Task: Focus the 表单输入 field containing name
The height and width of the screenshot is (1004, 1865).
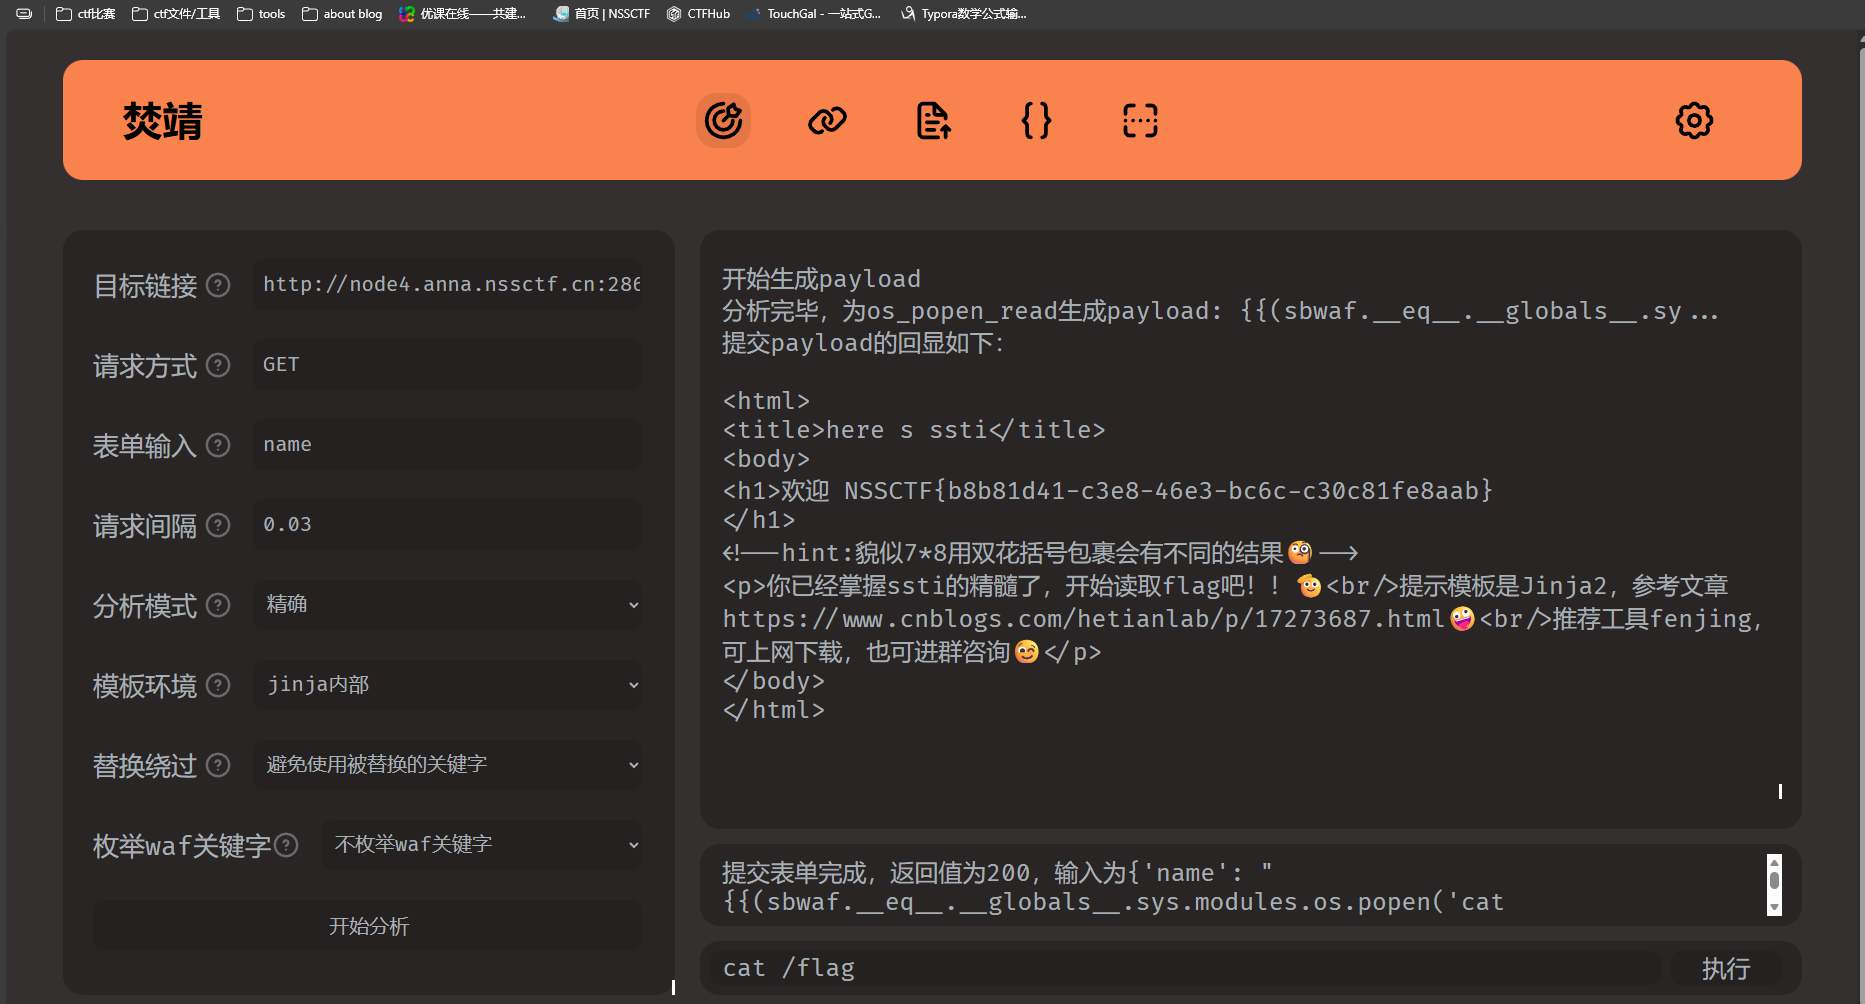Action: (x=448, y=444)
